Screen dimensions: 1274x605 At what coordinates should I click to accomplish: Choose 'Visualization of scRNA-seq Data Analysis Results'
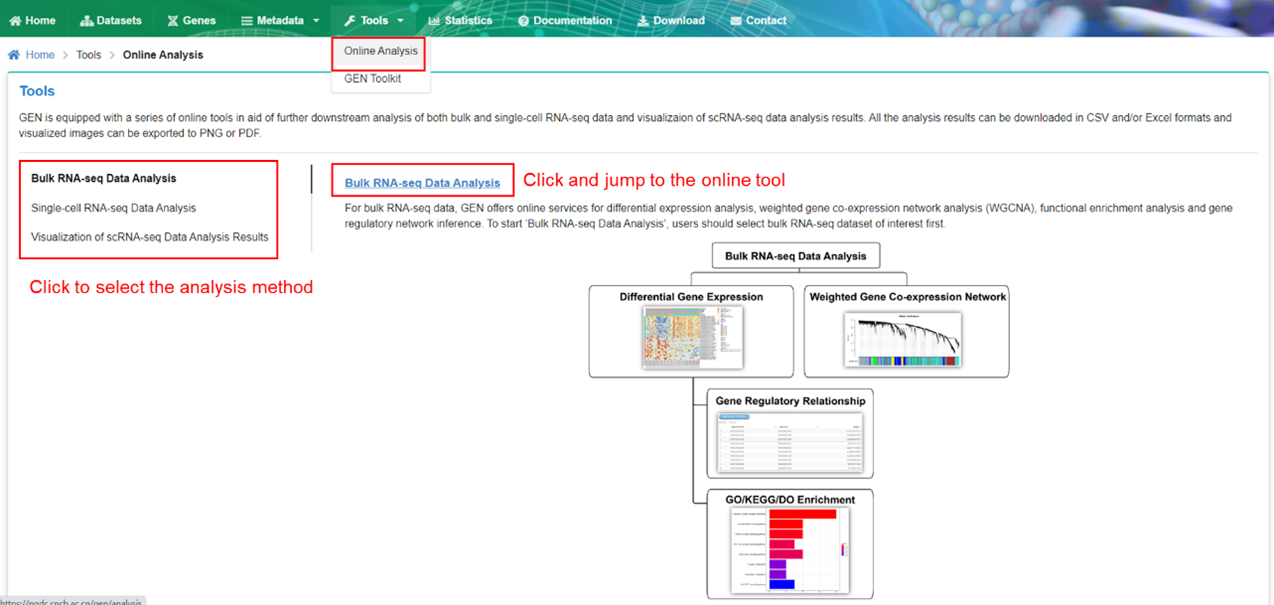pos(148,237)
